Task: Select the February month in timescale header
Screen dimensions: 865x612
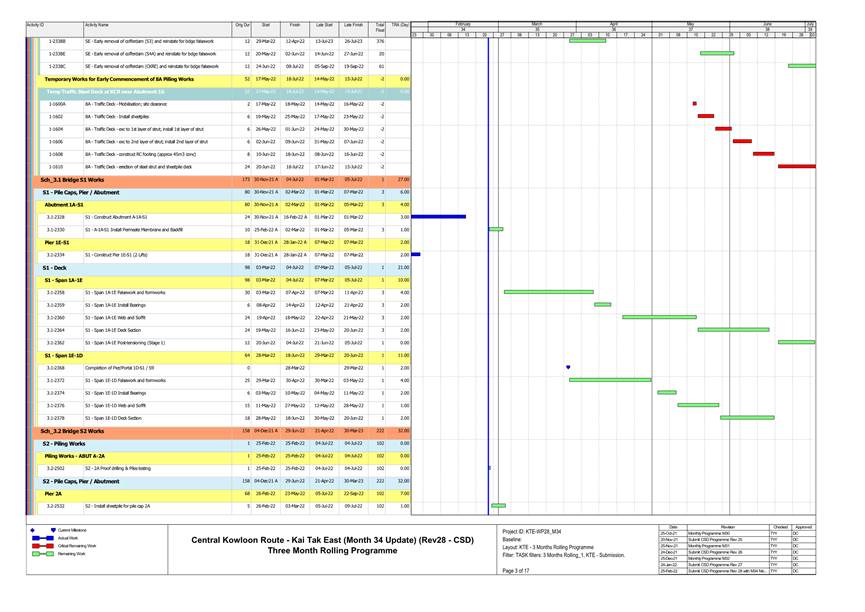Action: pyautogui.click(x=463, y=22)
